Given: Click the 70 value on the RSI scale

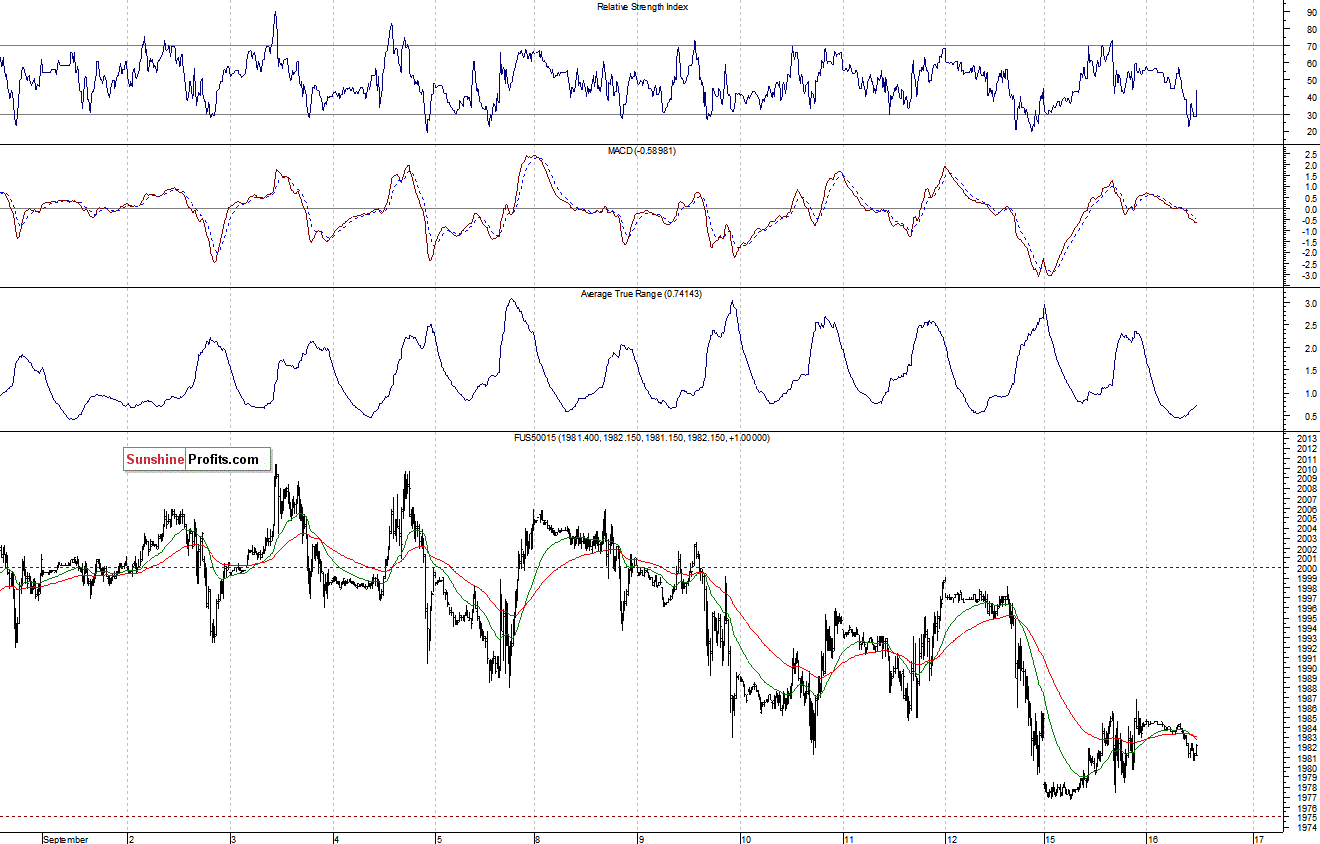Looking at the screenshot, I should tap(1310, 46).
